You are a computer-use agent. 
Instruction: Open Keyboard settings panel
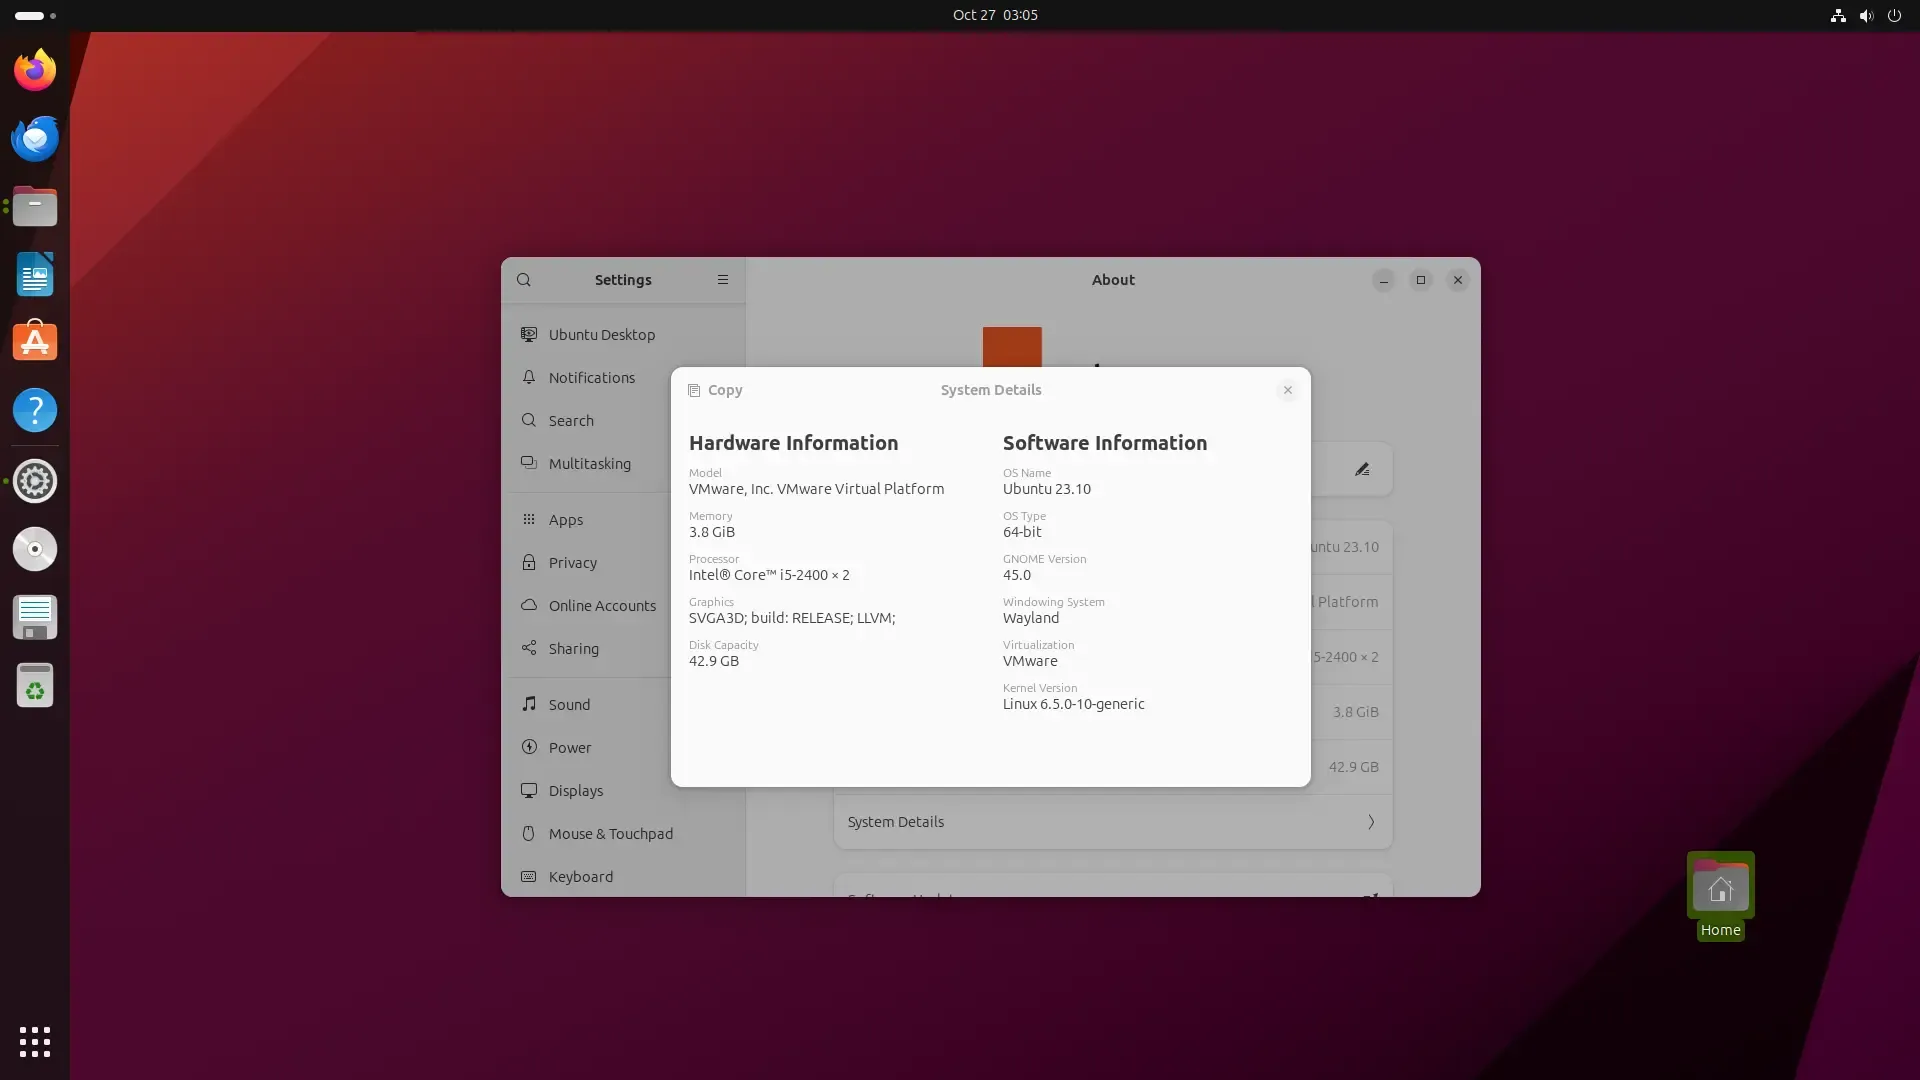(x=623, y=876)
